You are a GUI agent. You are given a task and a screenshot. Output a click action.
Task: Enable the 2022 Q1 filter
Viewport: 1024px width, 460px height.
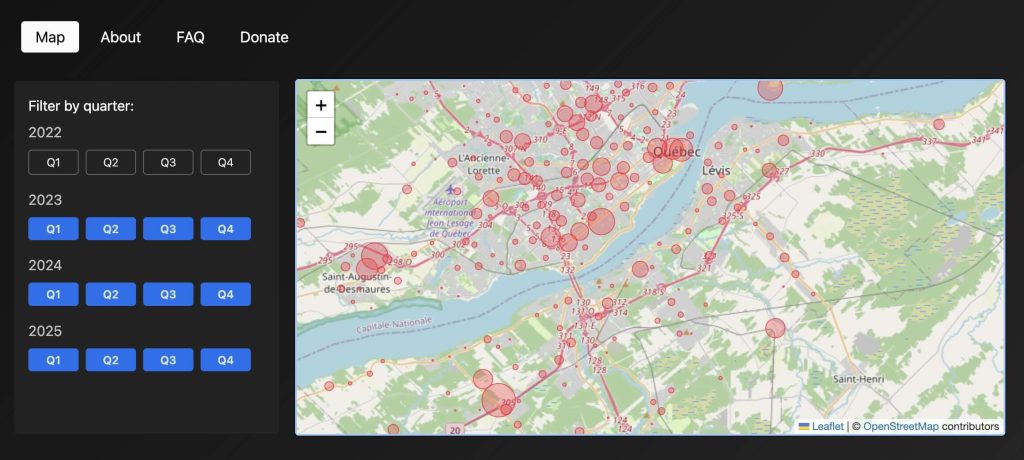click(x=54, y=163)
